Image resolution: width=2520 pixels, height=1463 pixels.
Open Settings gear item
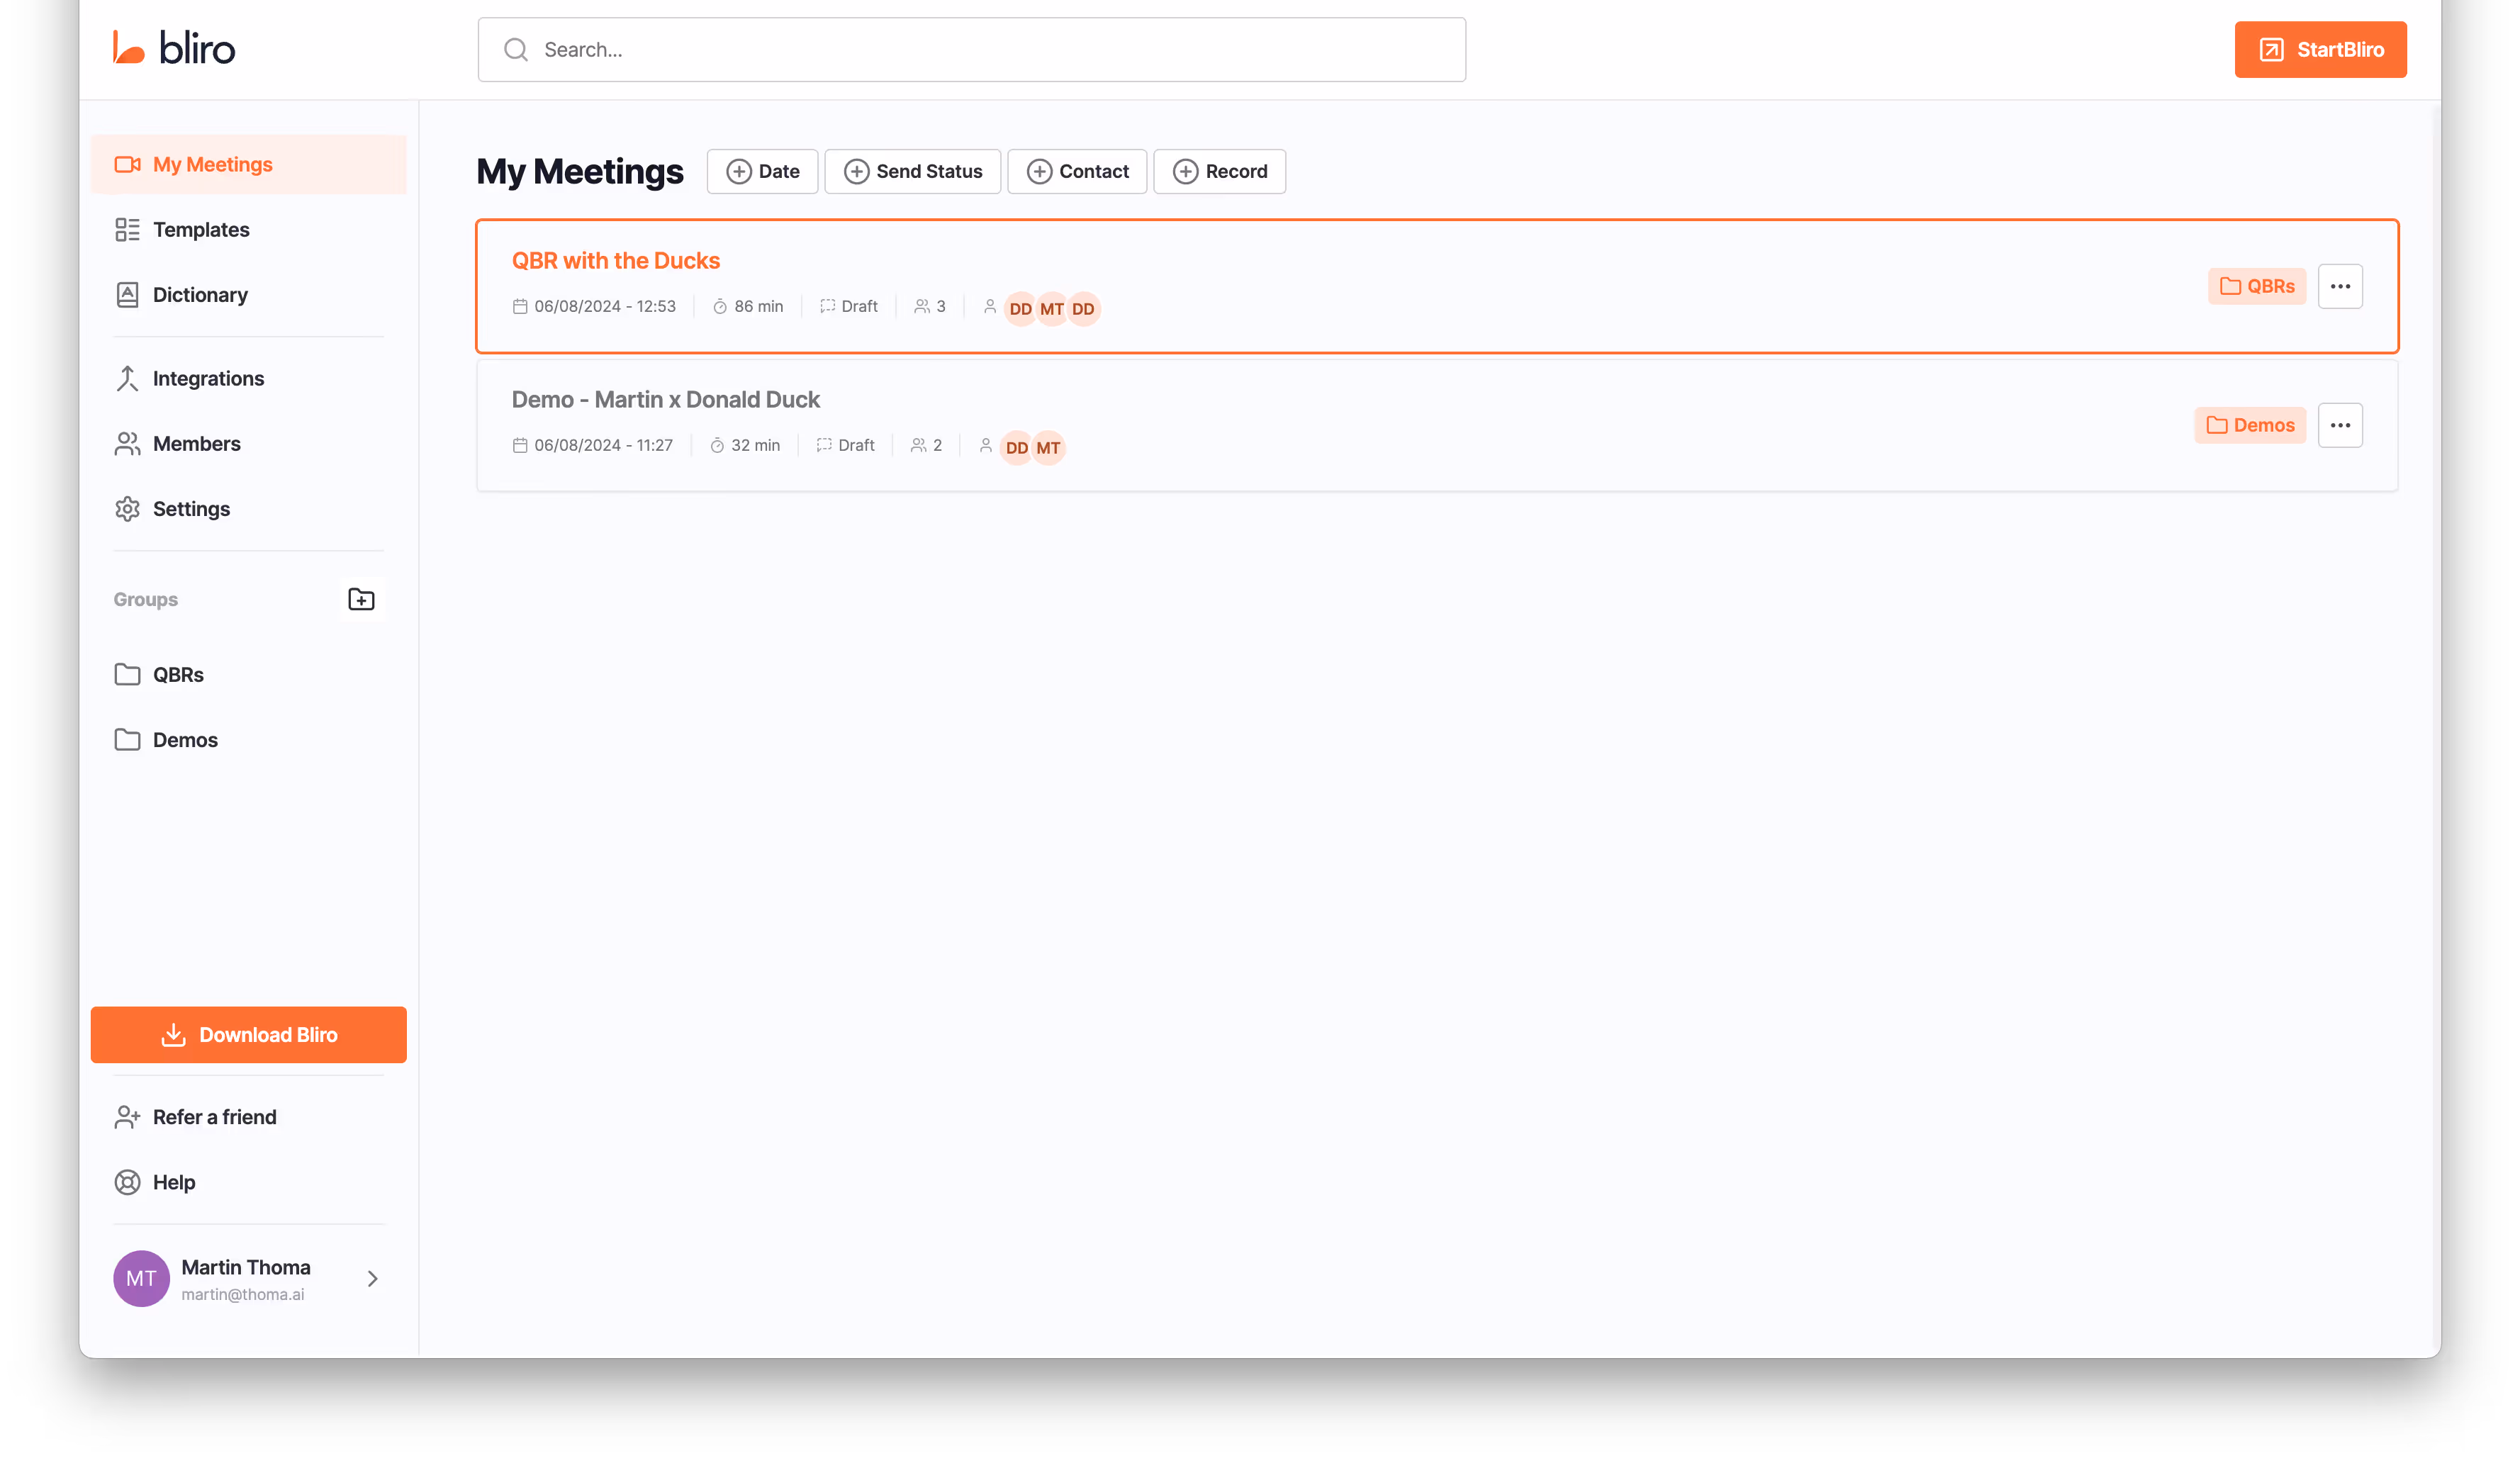tap(191, 508)
